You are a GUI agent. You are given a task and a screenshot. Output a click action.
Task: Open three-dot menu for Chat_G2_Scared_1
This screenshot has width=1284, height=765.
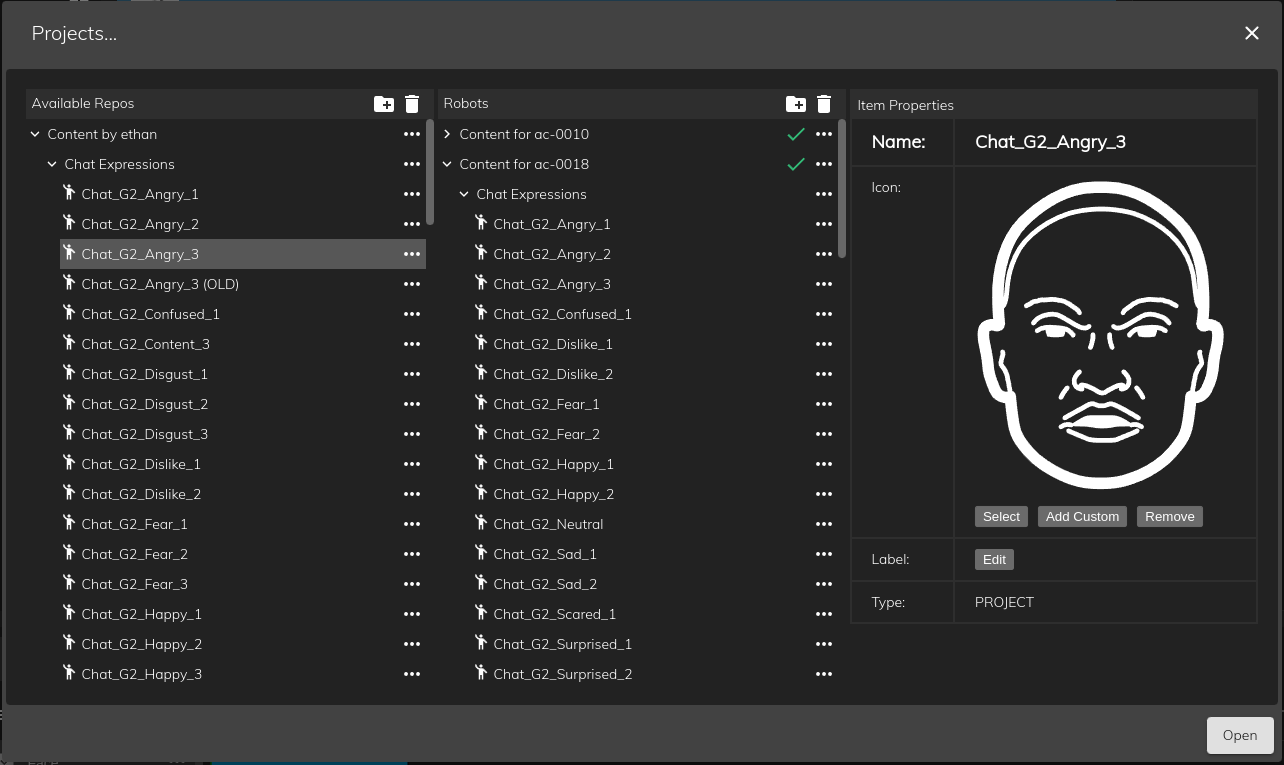[x=824, y=614]
